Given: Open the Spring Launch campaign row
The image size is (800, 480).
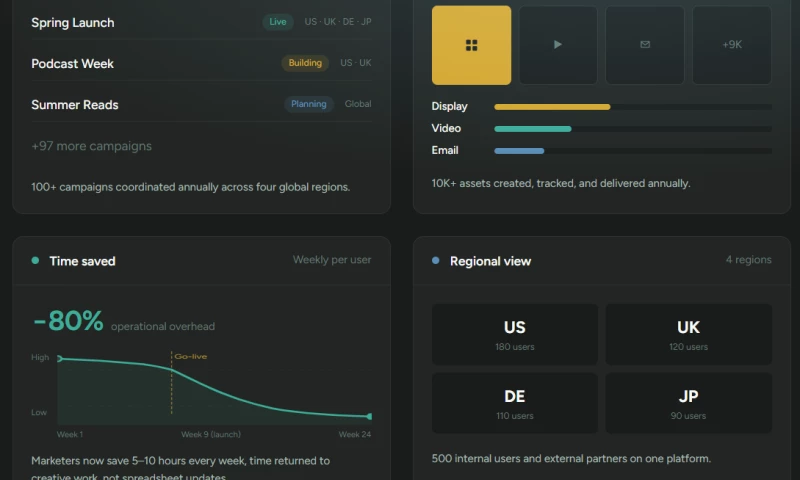Looking at the screenshot, I should [x=201, y=22].
